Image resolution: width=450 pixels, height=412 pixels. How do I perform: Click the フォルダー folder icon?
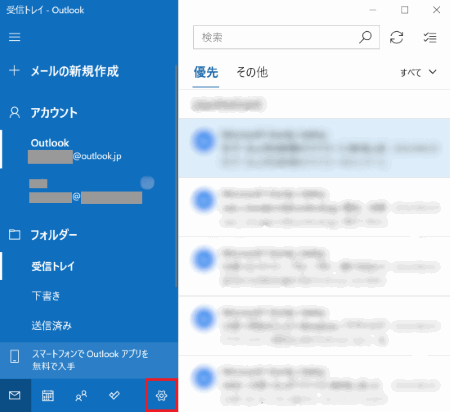pos(15,235)
